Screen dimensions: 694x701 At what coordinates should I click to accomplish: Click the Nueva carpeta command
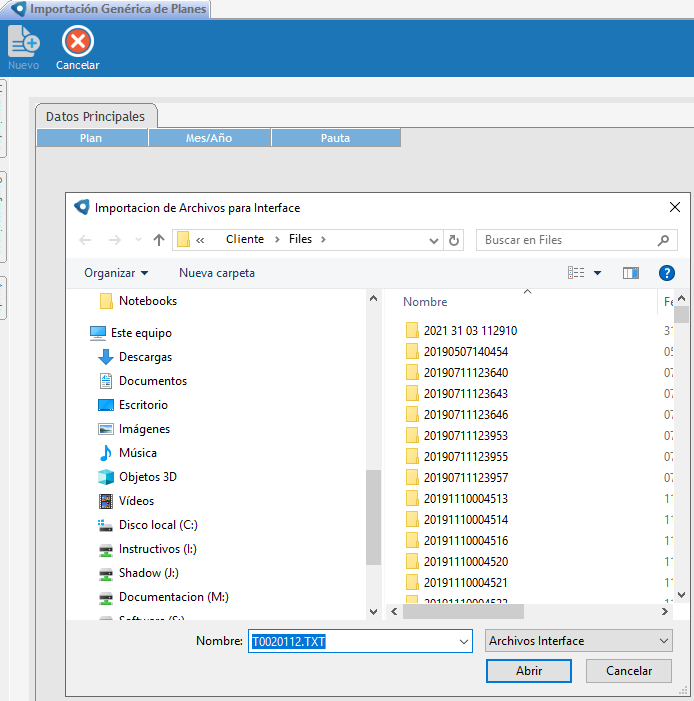click(217, 273)
